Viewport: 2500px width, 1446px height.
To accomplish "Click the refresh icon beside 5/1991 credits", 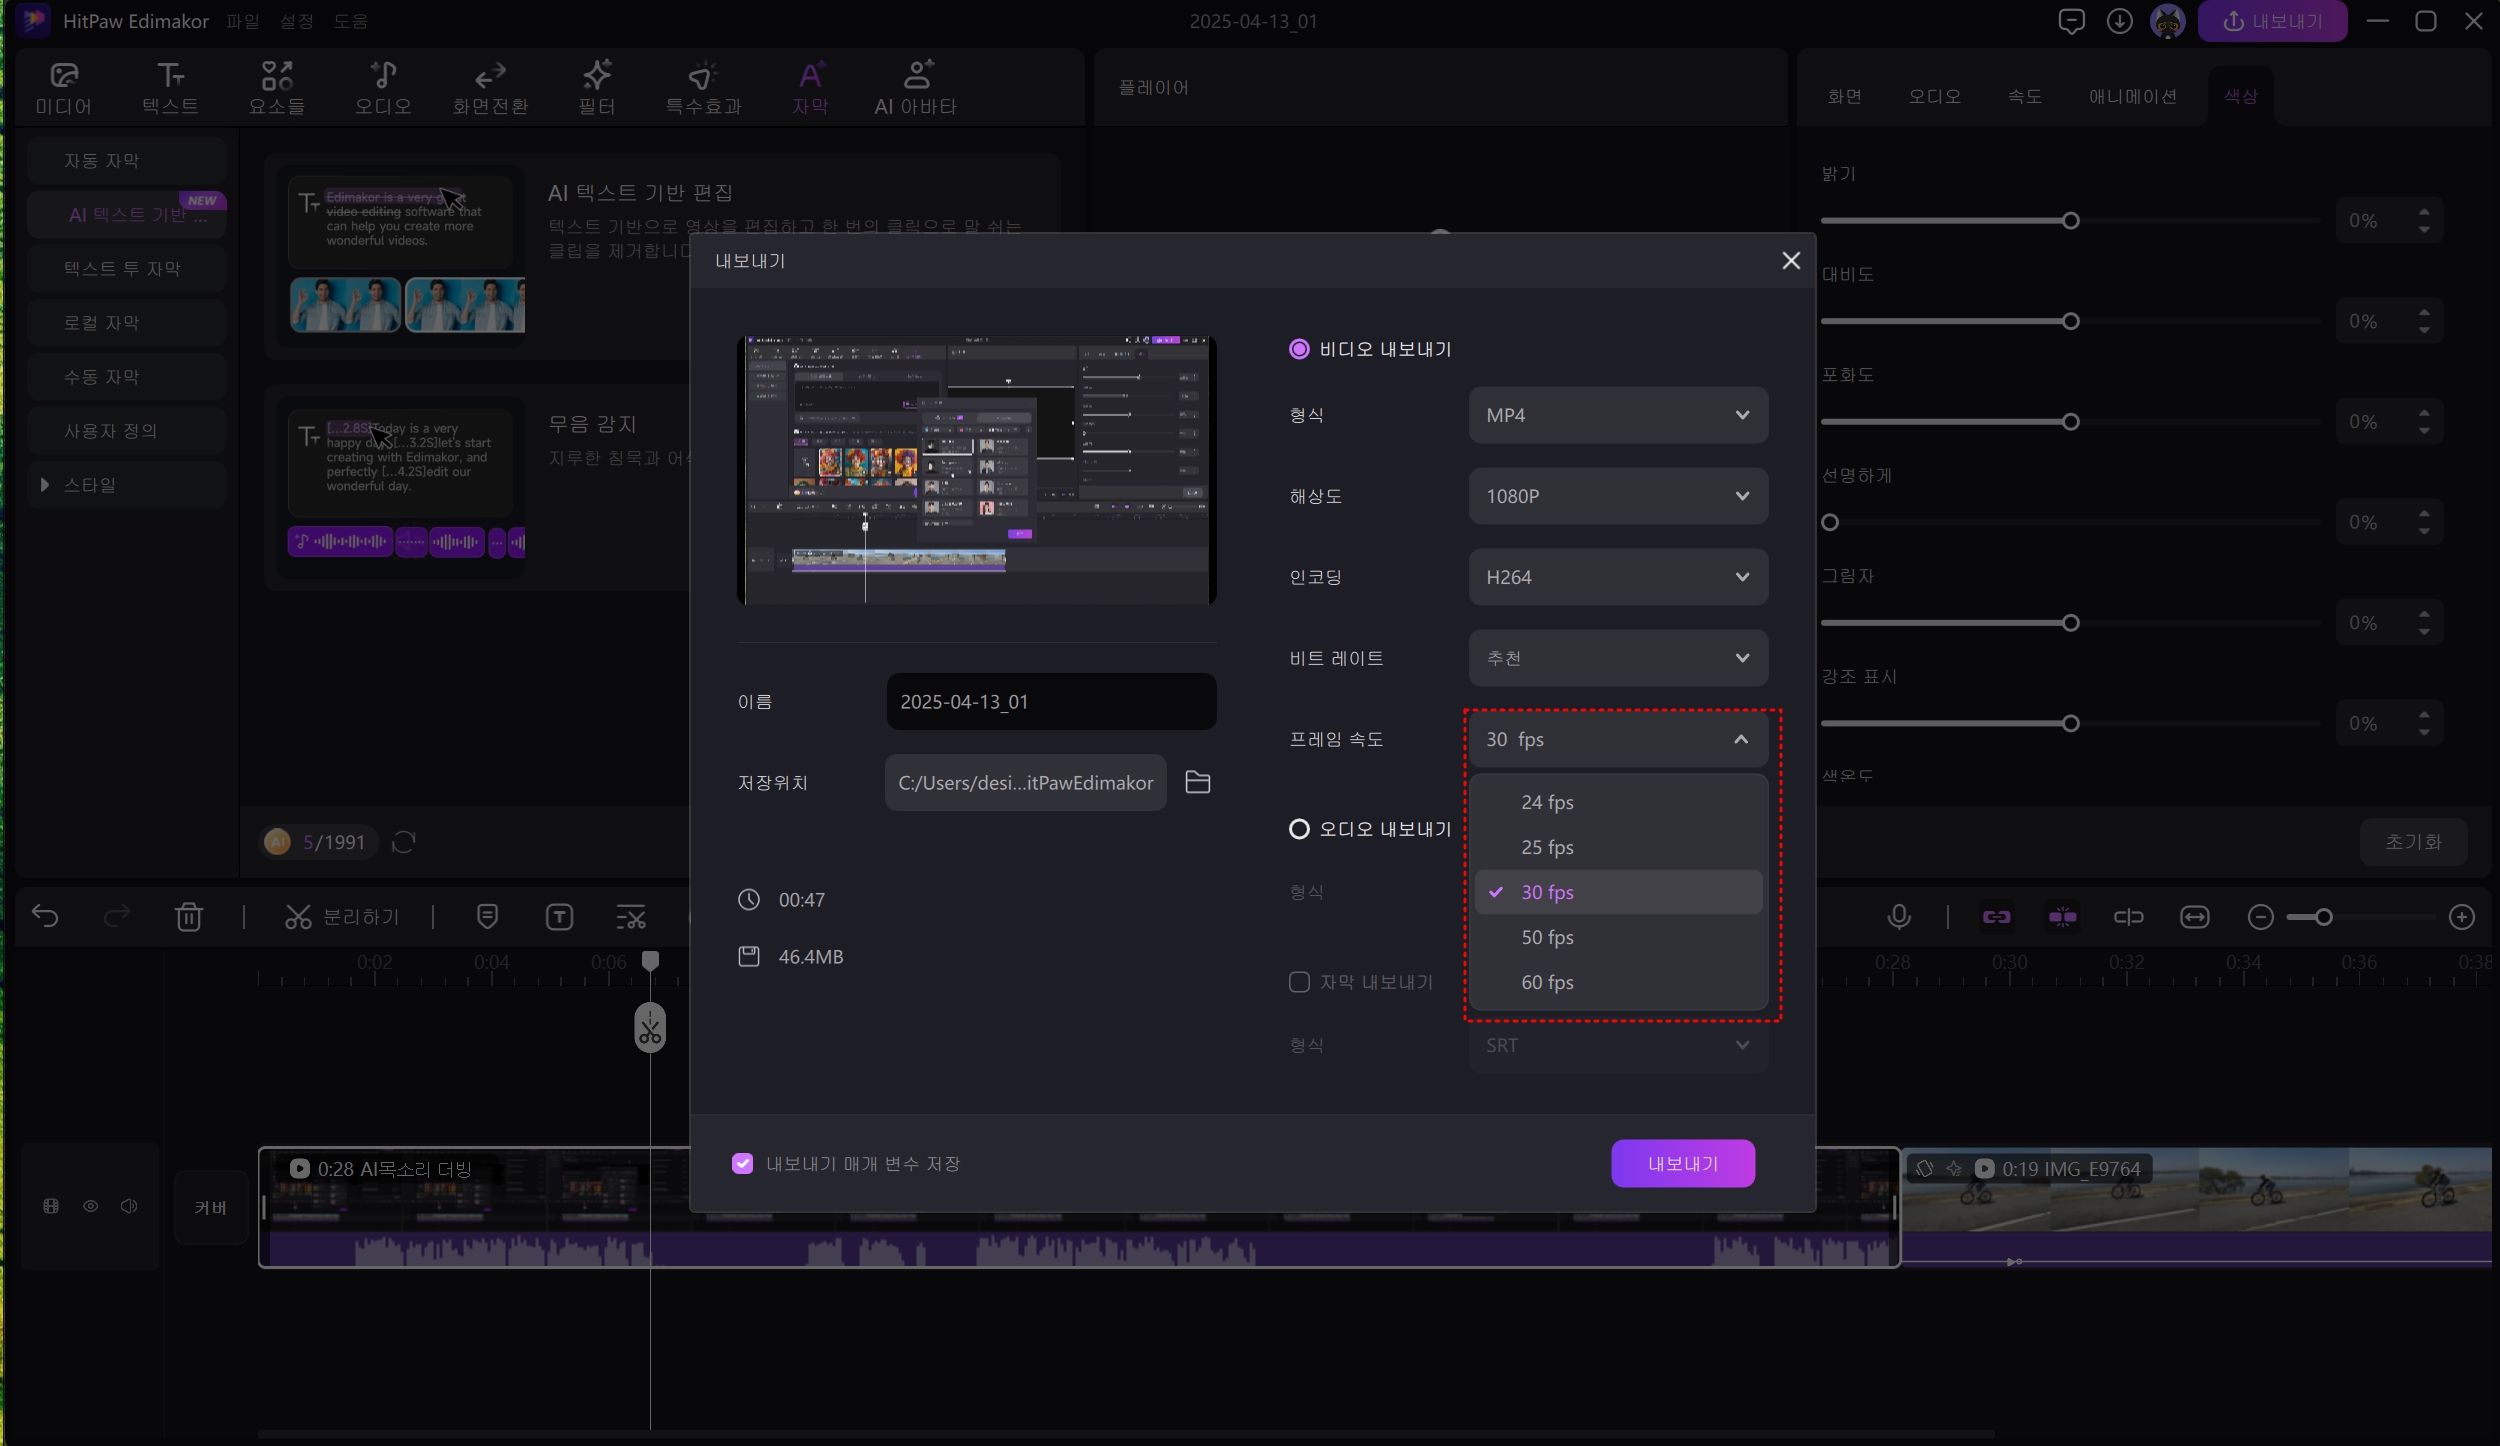I will point(403,842).
